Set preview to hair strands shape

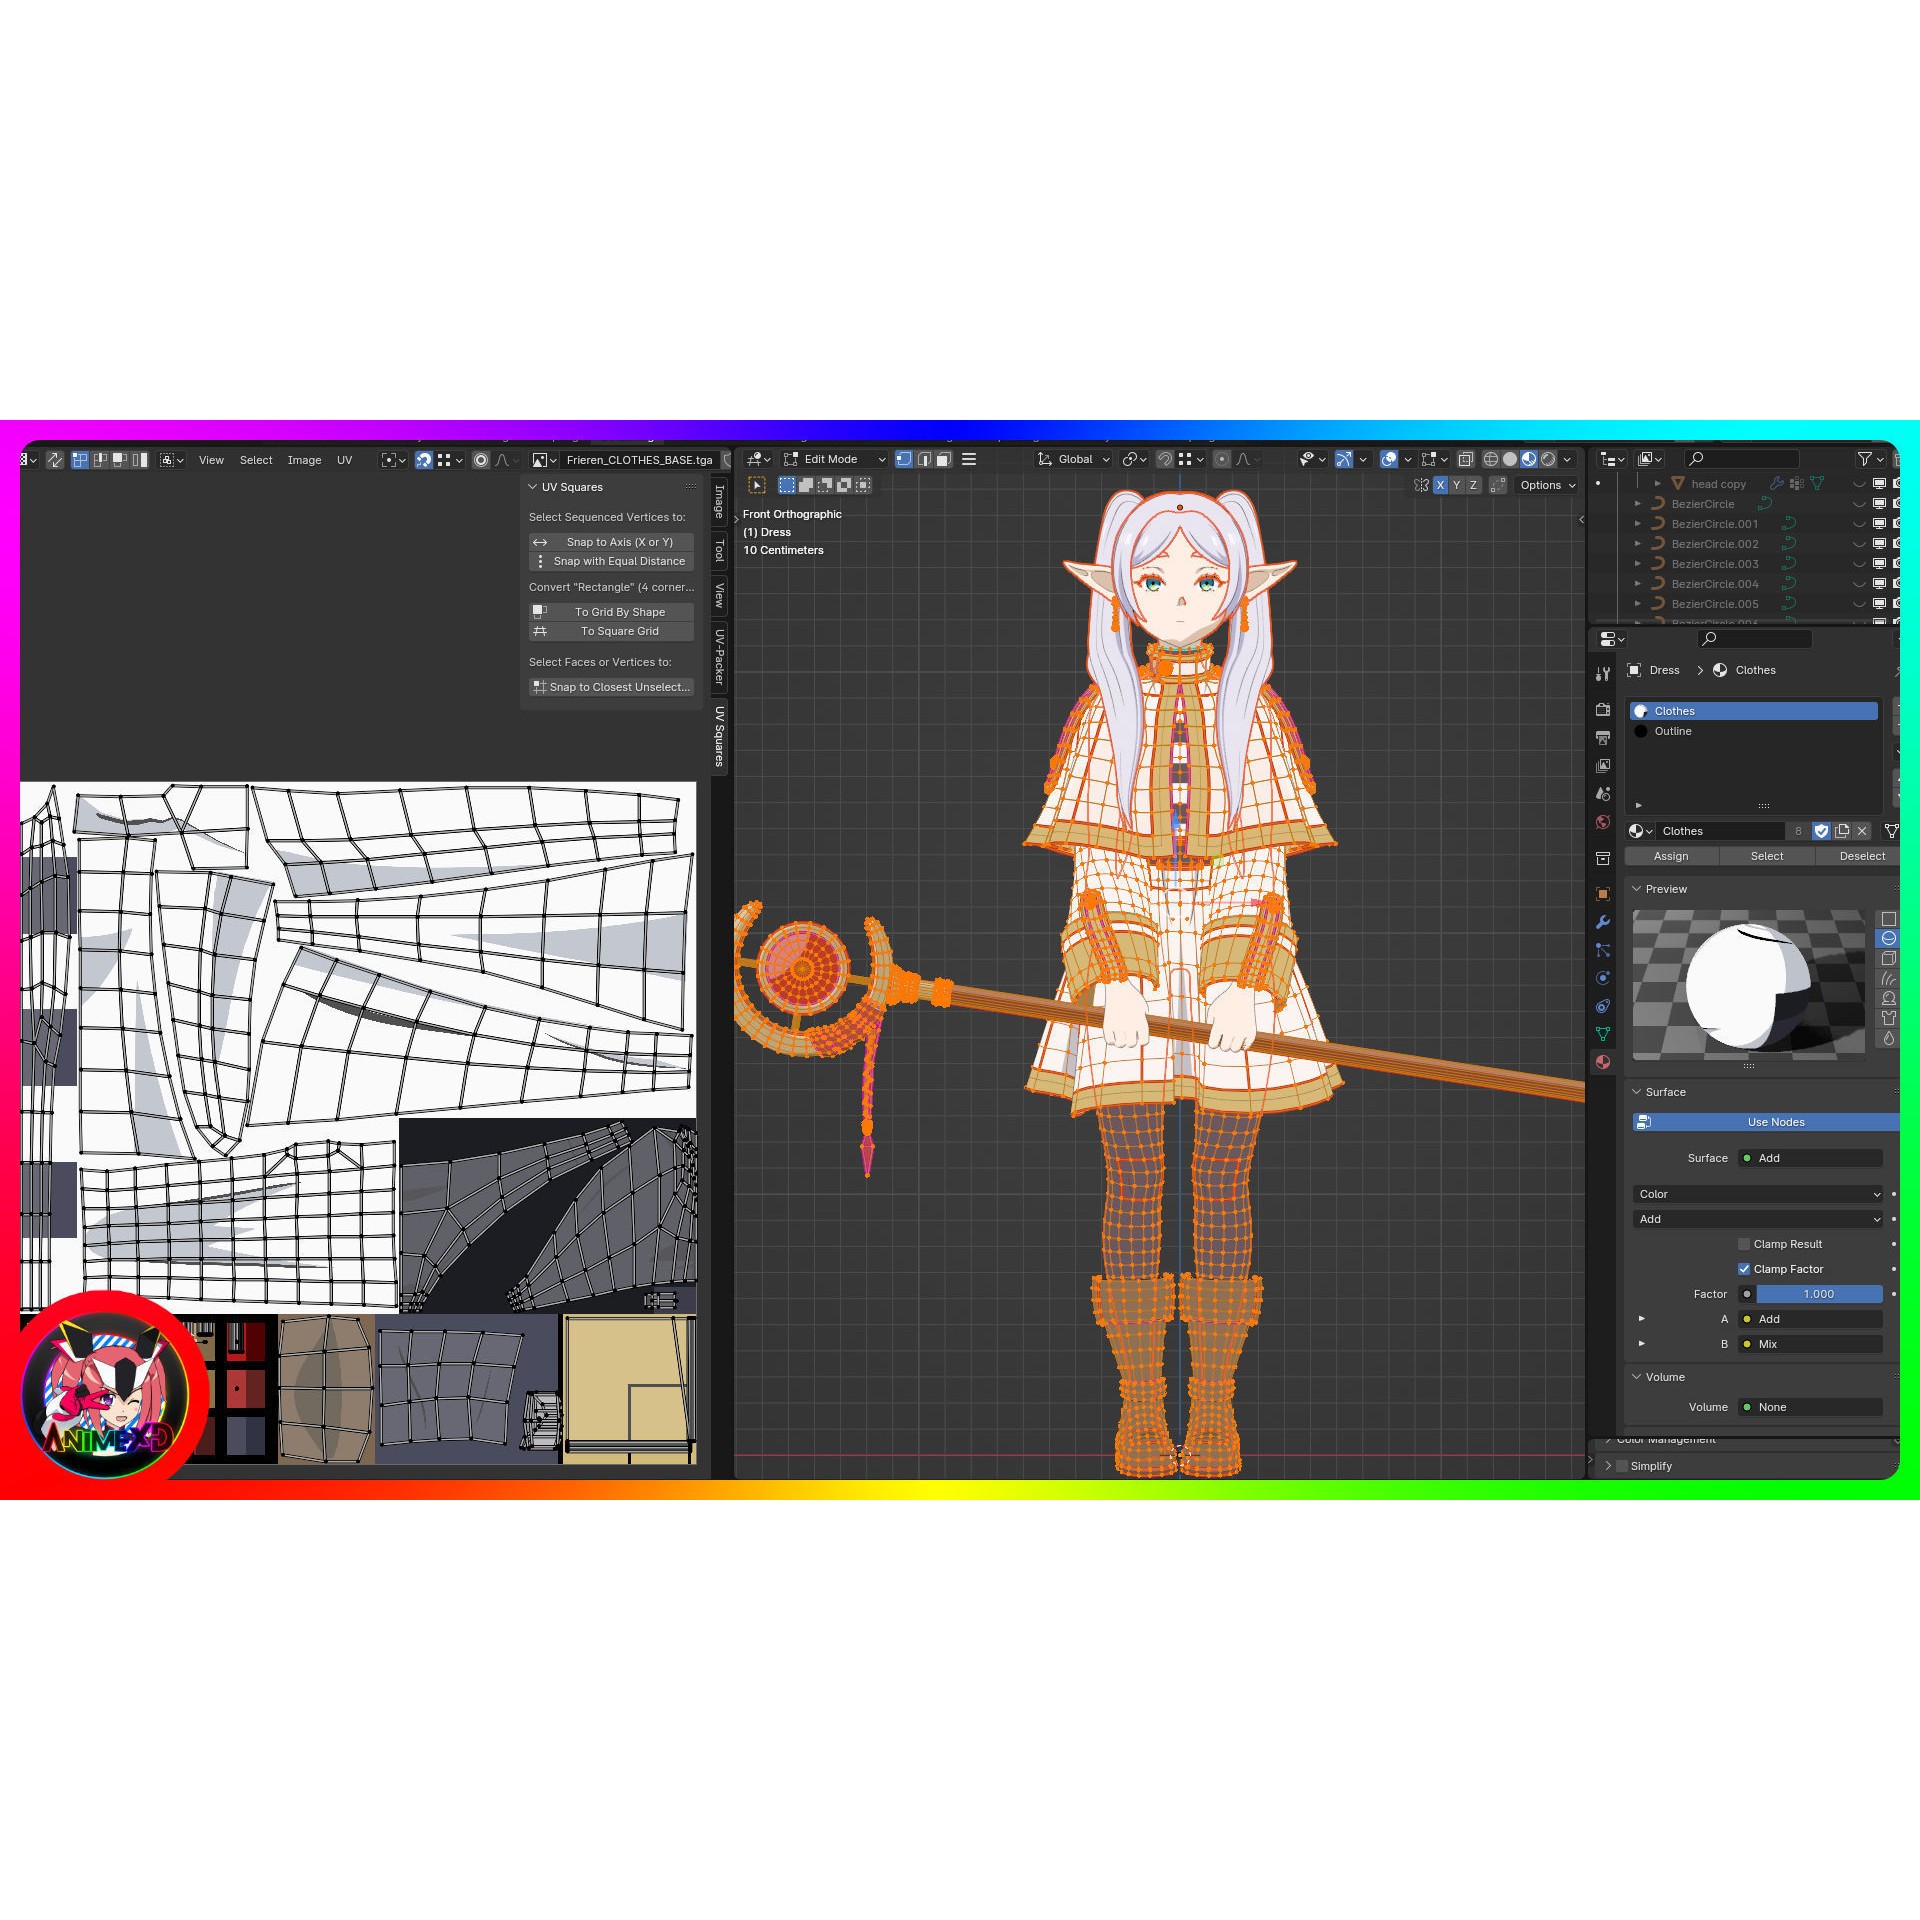coord(1888,978)
